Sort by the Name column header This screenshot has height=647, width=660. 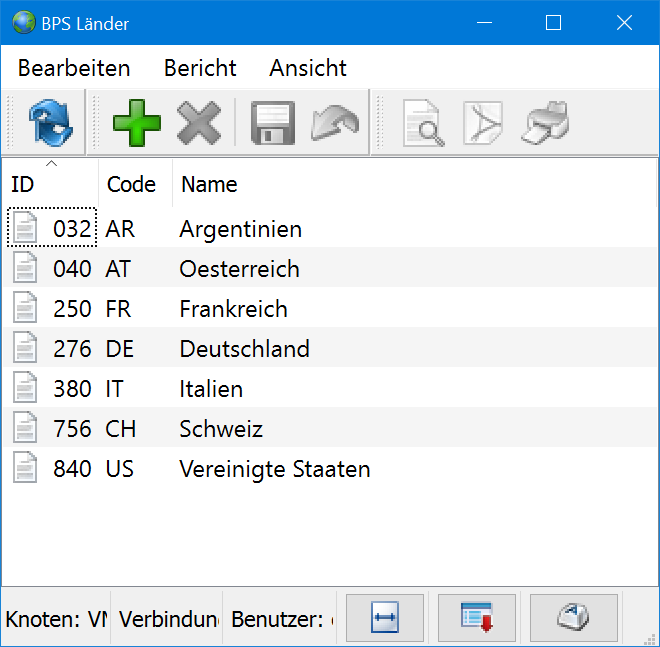(x=209, y=184)
